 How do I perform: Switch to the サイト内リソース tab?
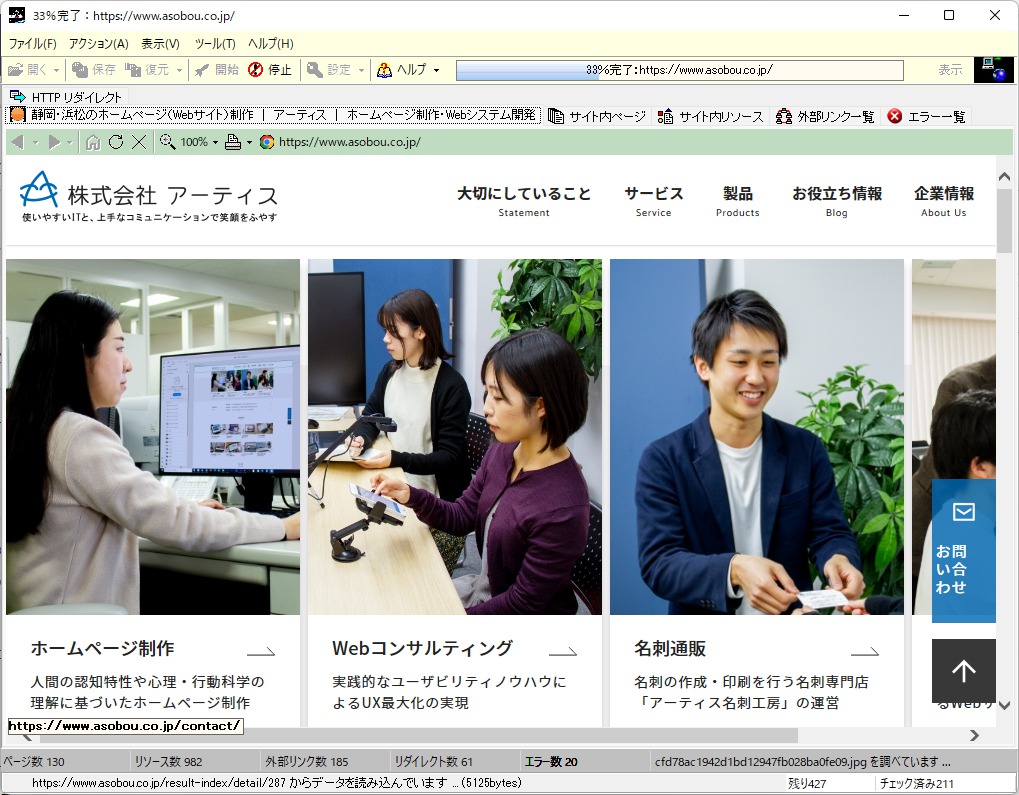[x=710, y=116]
